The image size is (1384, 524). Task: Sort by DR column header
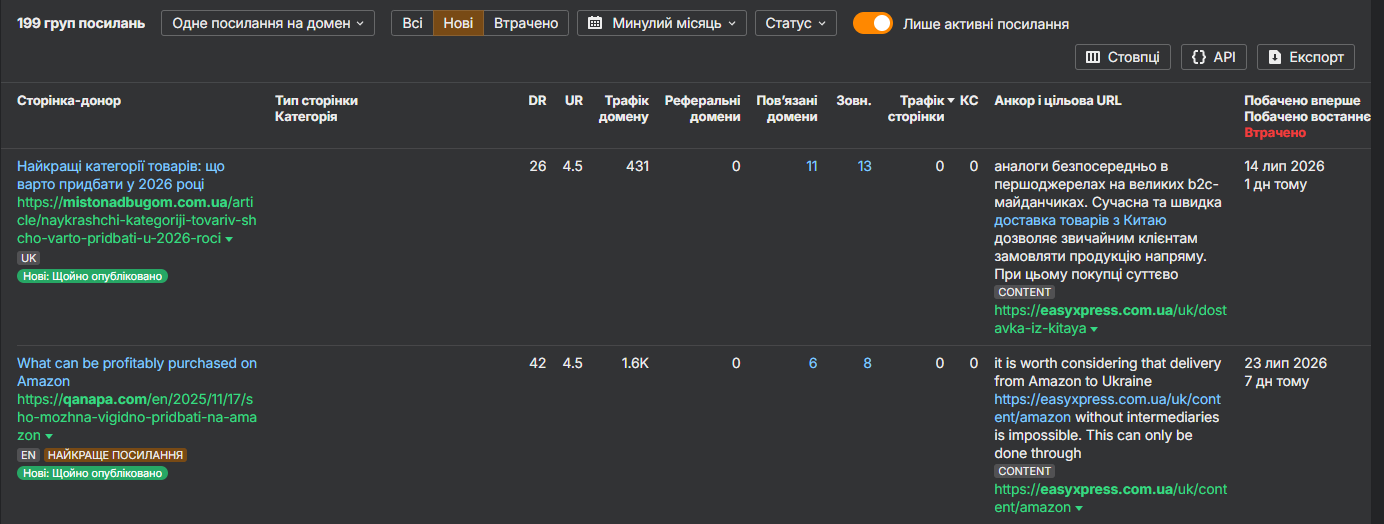pos(538,100)
